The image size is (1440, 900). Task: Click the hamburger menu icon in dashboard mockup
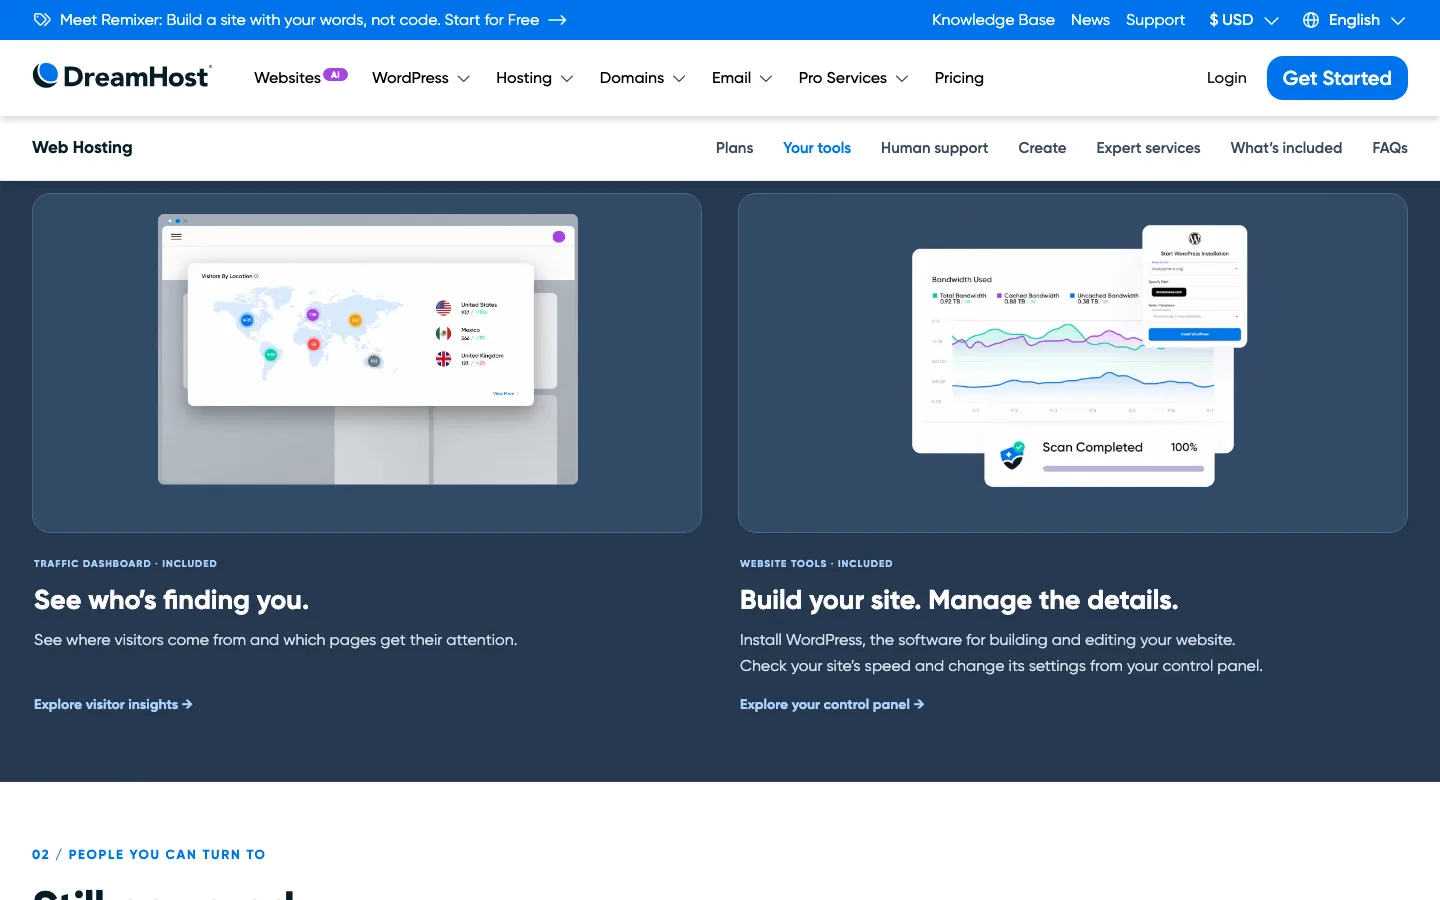(x=176, y=237)
